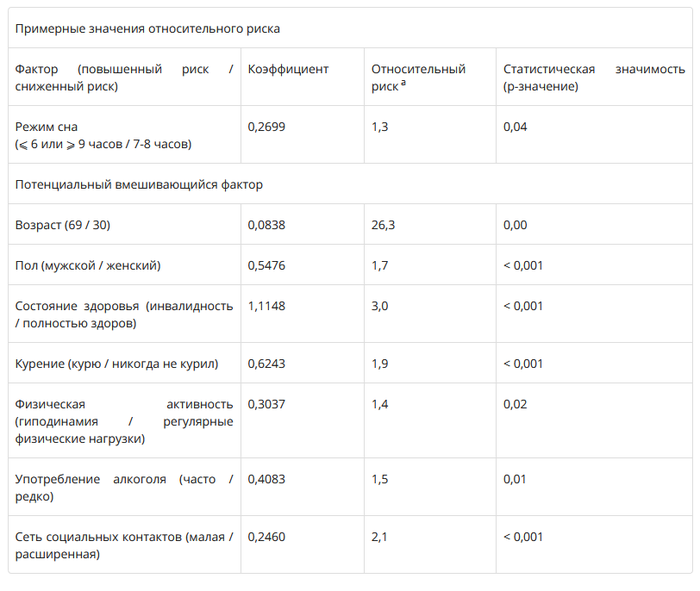Click coefficient value 0,2699

pyautogui.click(x=266, y=127)
